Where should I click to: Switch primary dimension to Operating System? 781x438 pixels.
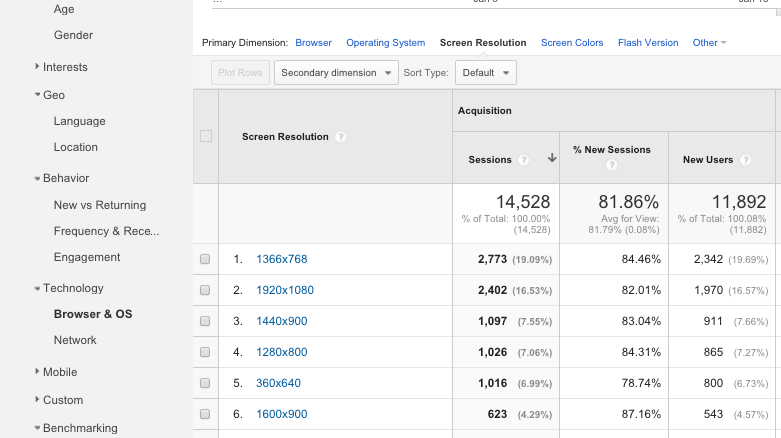pos(386,43)
